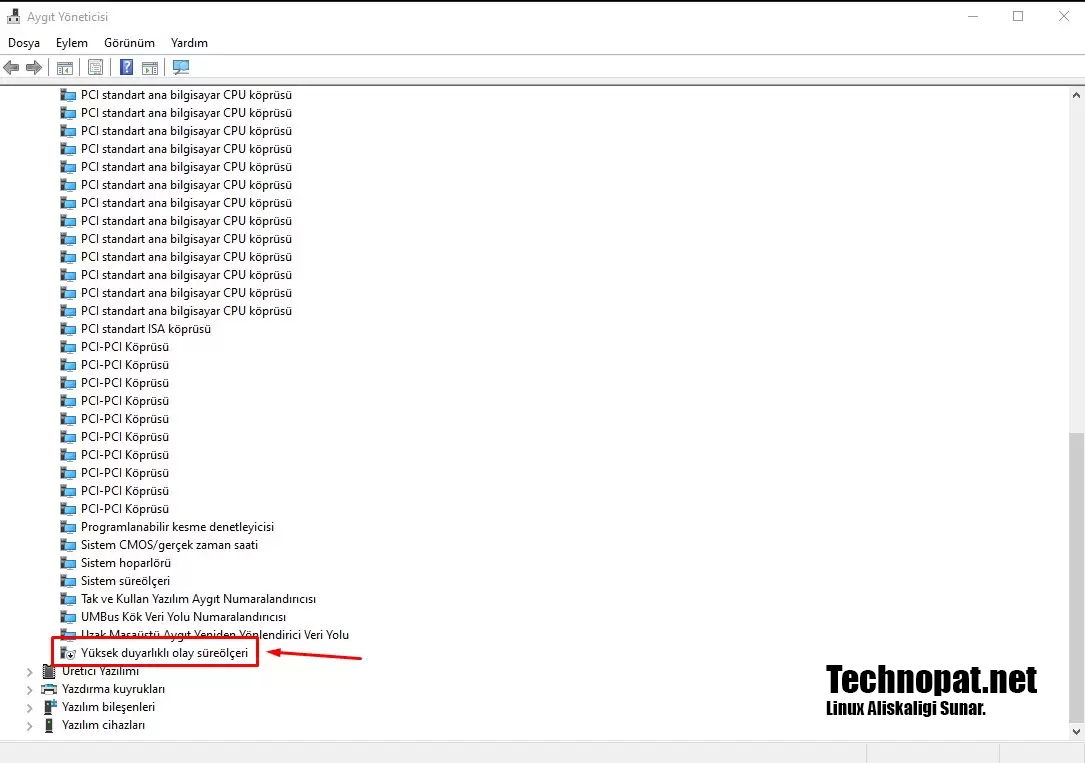Click the scan for hardware changes icon
The width and height of the screenshot is (1085, 763).
click(x=181, y=67)
